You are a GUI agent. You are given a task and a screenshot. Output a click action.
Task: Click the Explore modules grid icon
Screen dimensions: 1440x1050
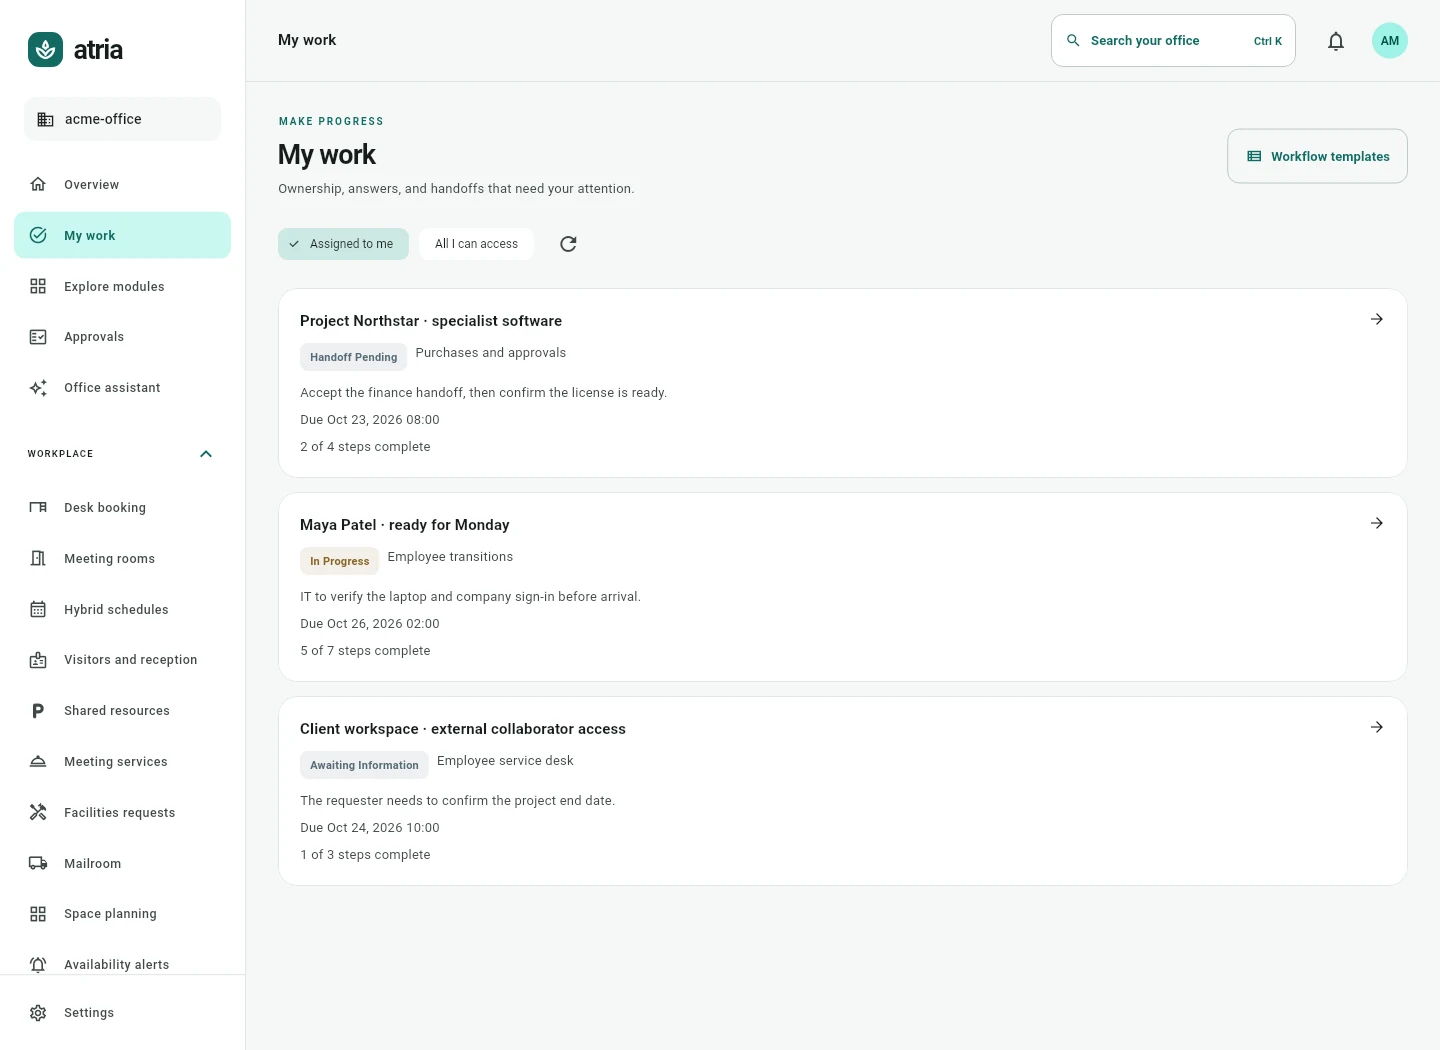38,286
